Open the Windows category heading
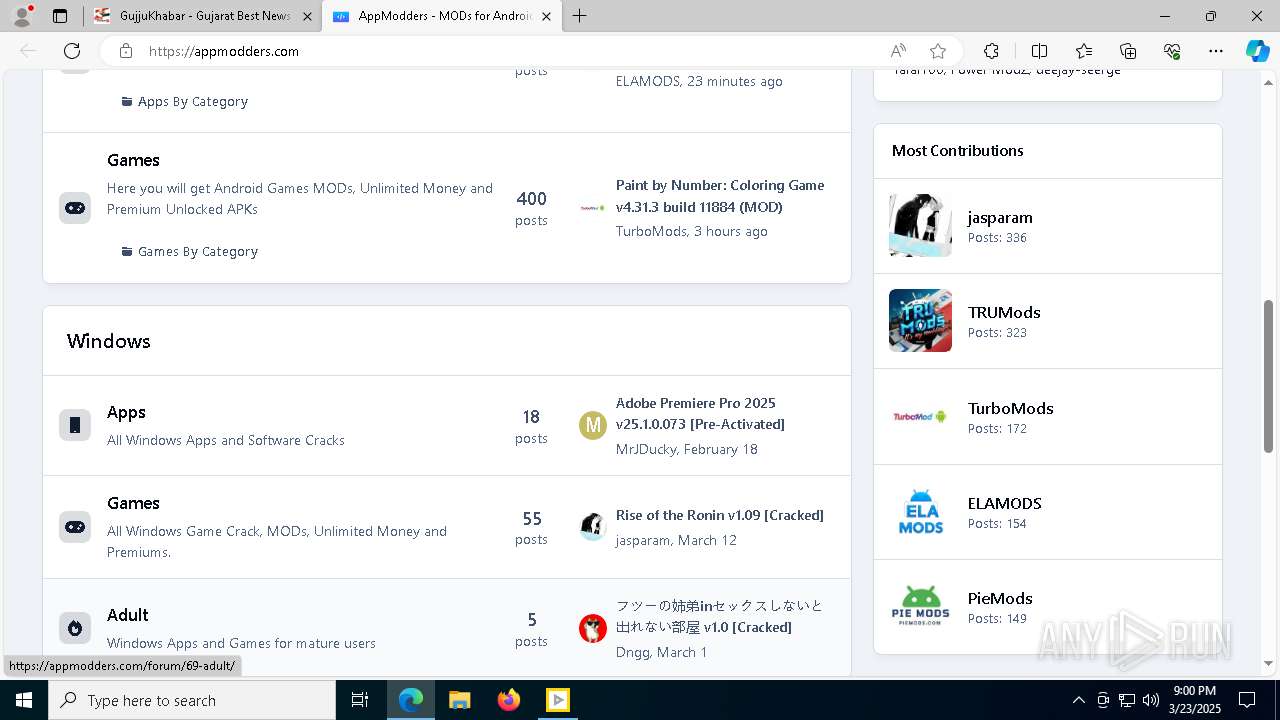 (109, 341)
